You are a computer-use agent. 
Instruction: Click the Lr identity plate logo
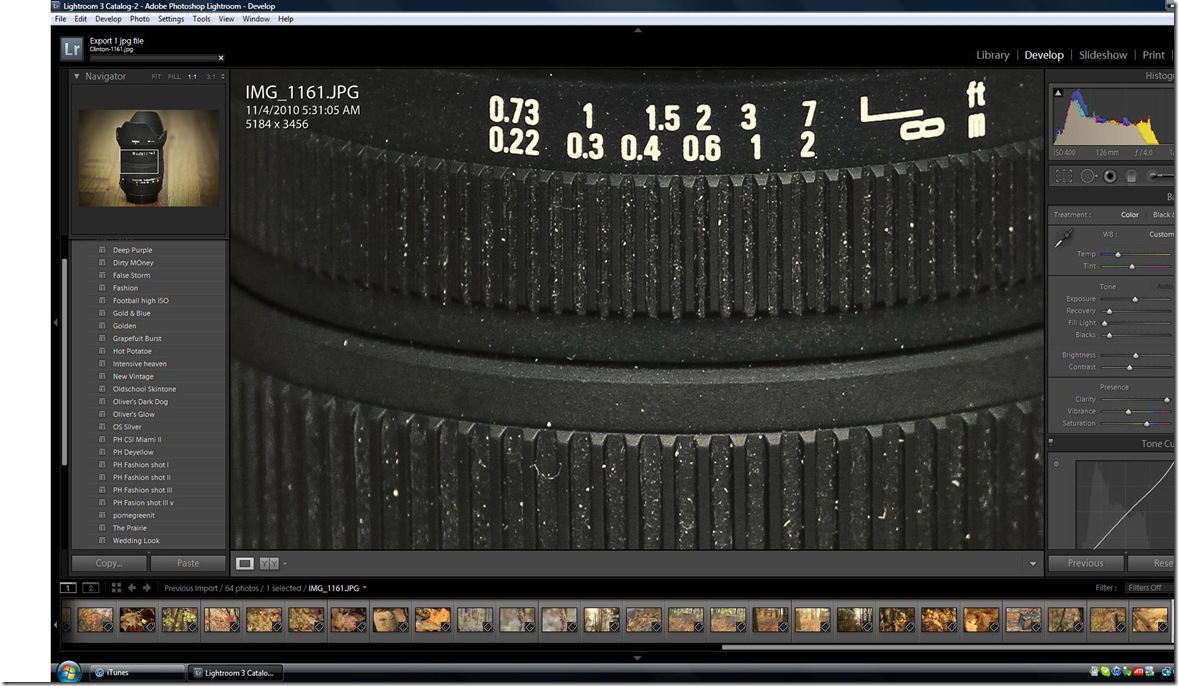(71, 49)
